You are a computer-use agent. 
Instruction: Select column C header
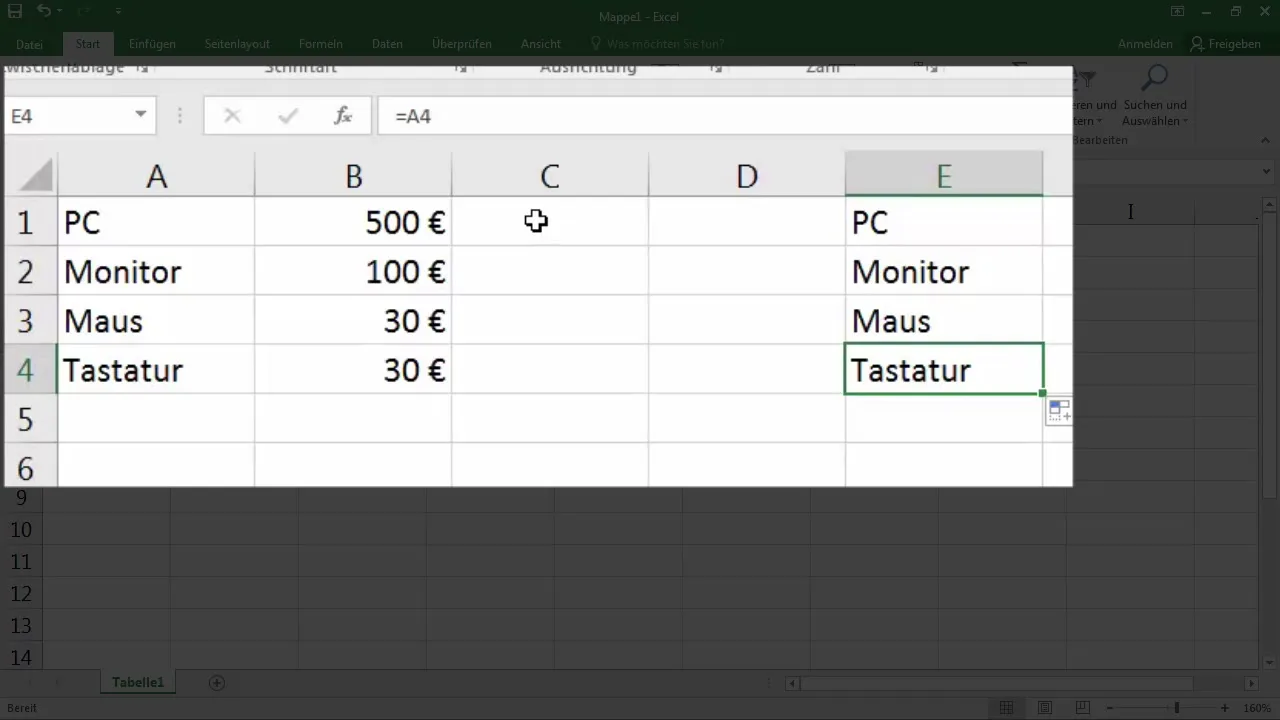click(x=550, y=176)
